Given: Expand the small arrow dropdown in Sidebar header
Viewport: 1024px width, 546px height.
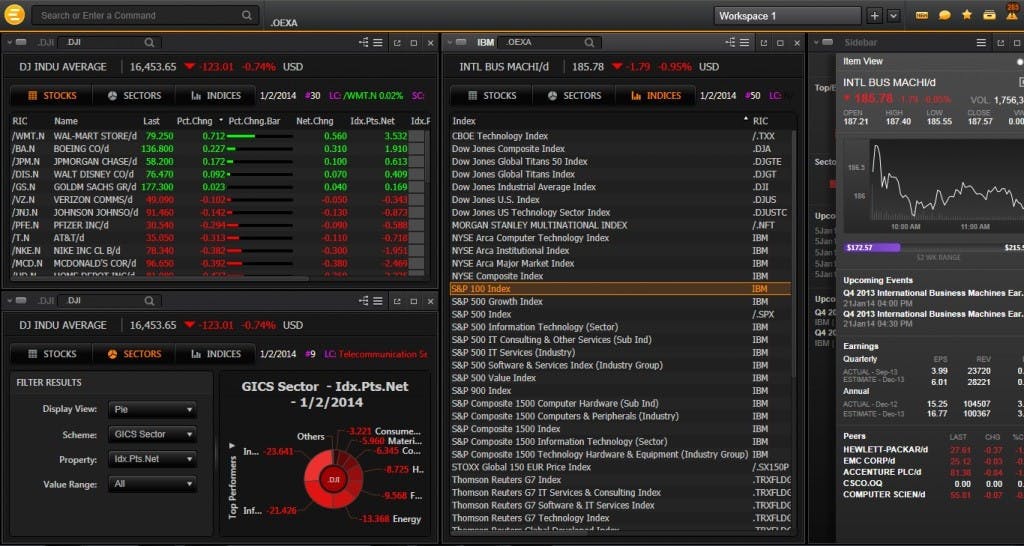Looking at the screenshot, I should coord(816,42).
